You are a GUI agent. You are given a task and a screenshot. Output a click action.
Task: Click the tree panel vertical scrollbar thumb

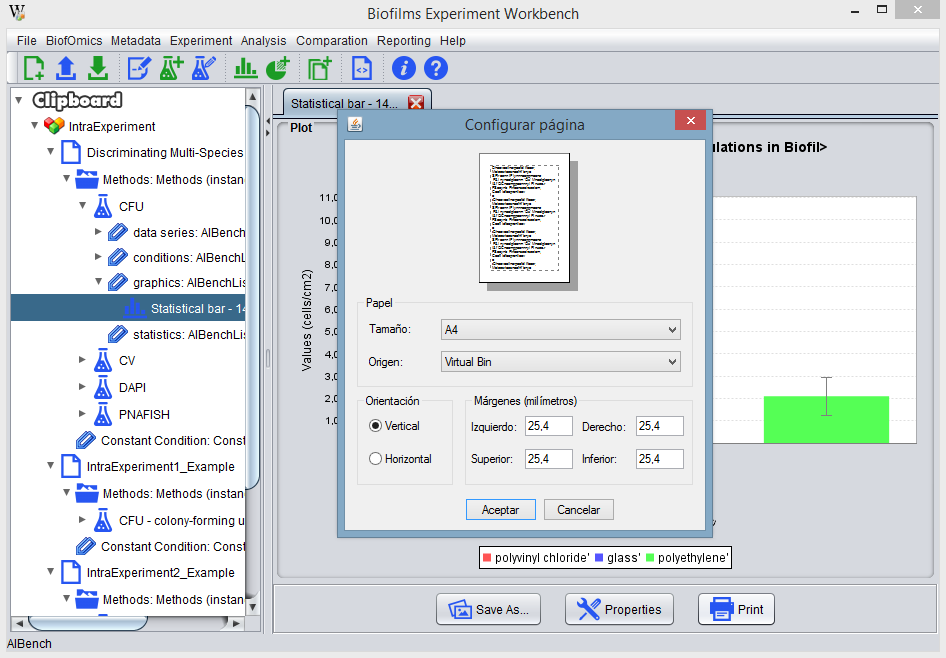click(x=253, y=296)
